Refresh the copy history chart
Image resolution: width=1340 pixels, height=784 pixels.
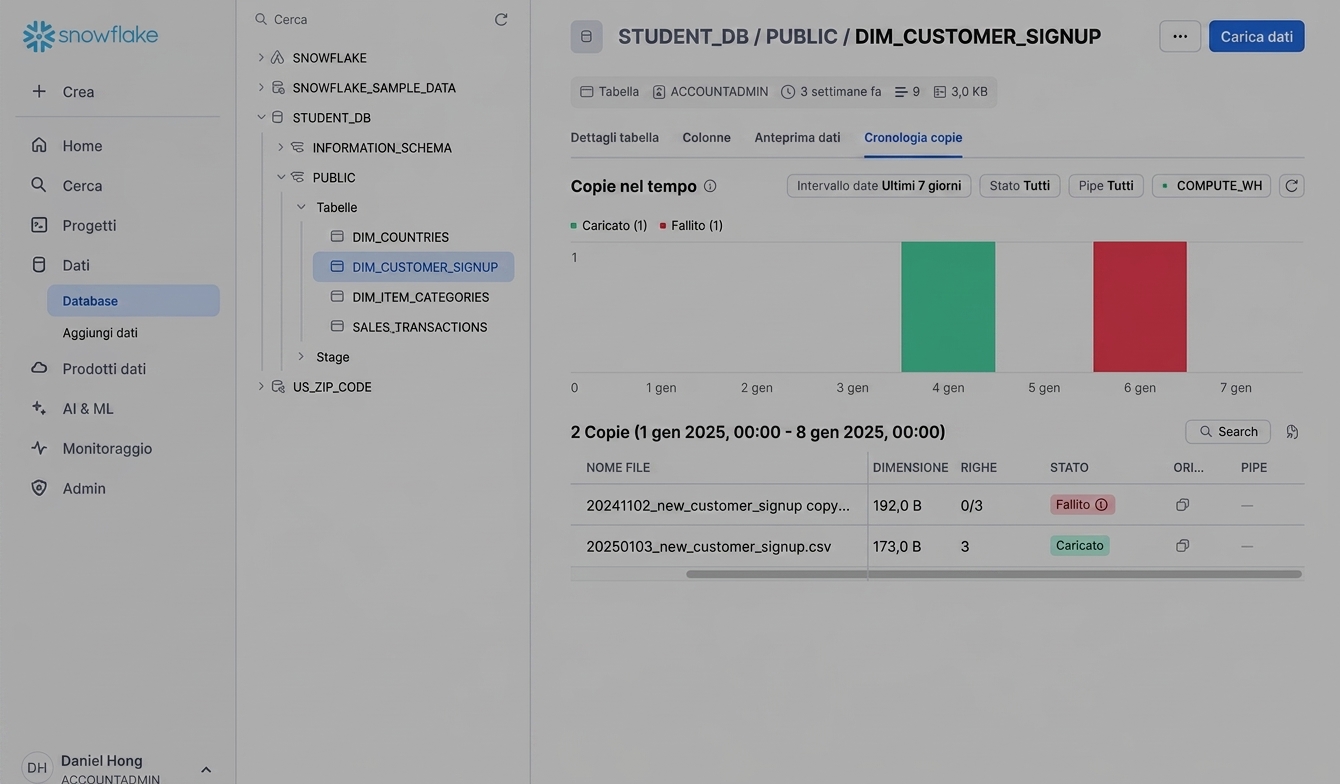pyautogui.click(x=1291, y=186)
